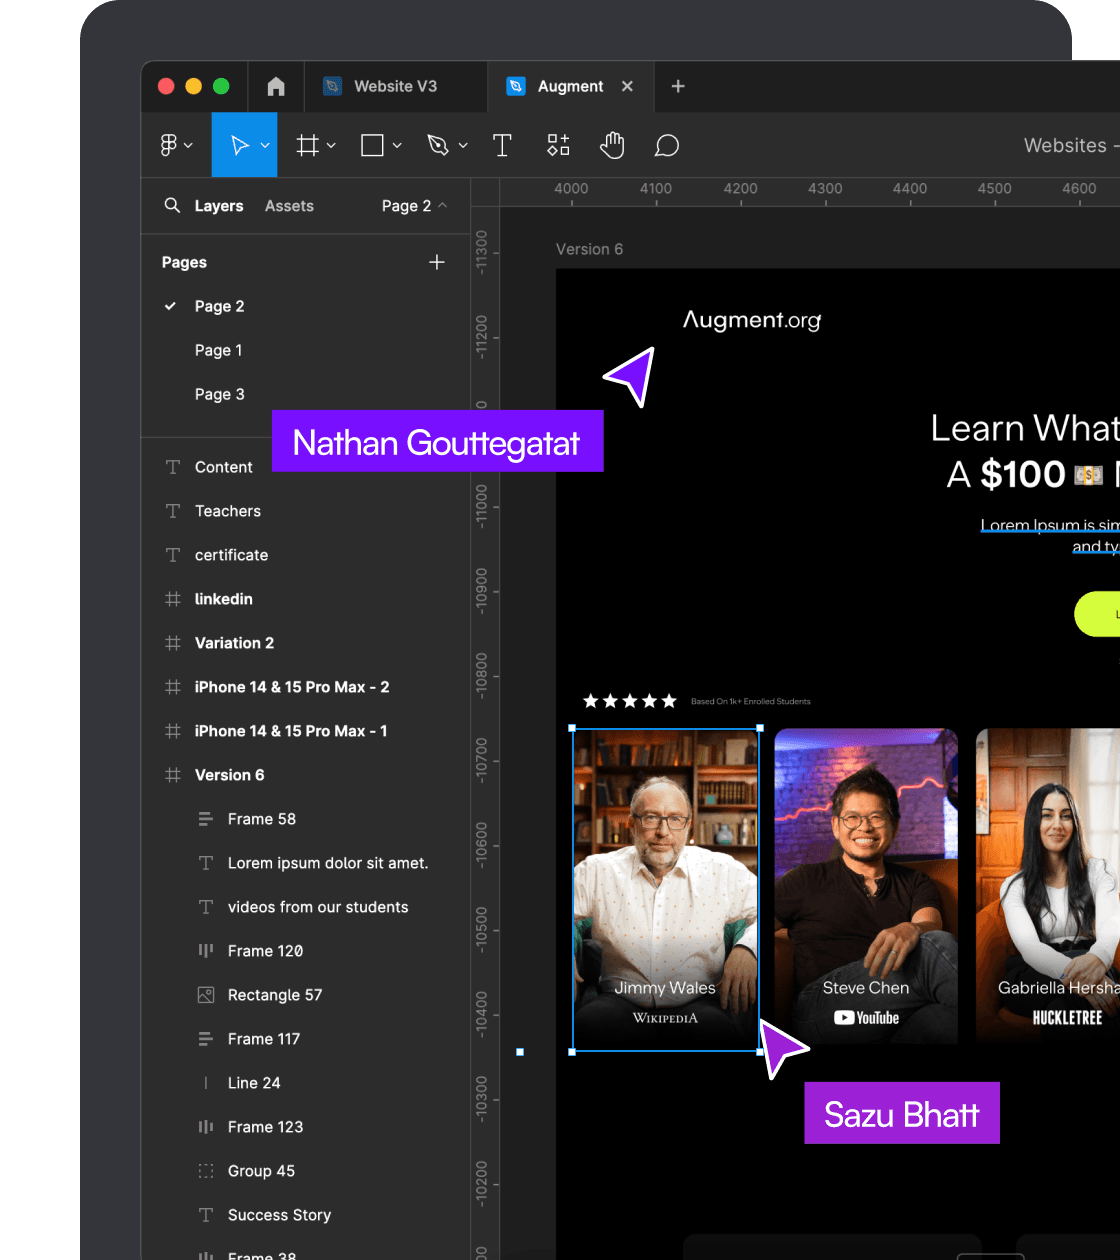Open the Page 2 dropdown selector
This screenshot has width=1120, height=1260.
pyautogui.click(x=414, y=206)
